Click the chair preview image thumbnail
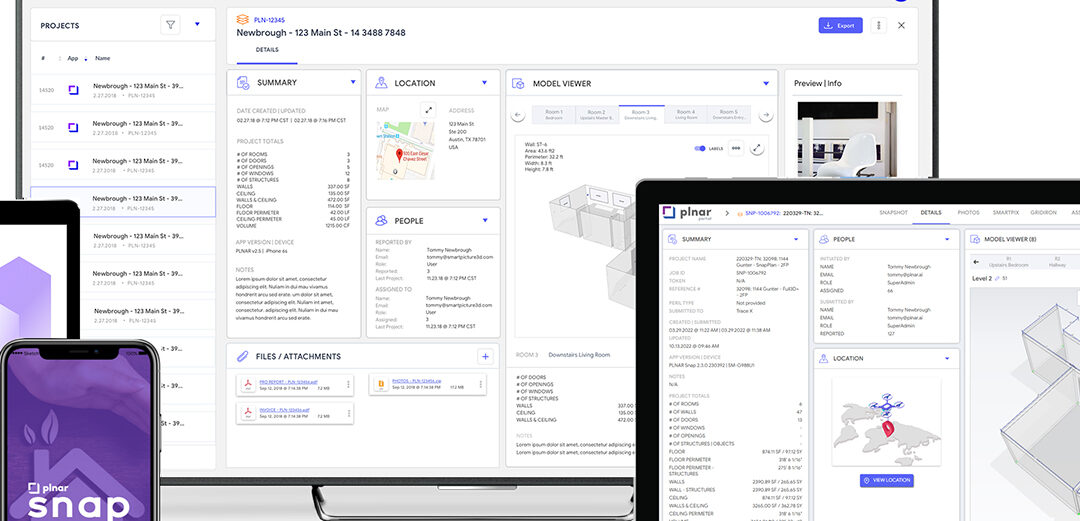 coord(832,138)
